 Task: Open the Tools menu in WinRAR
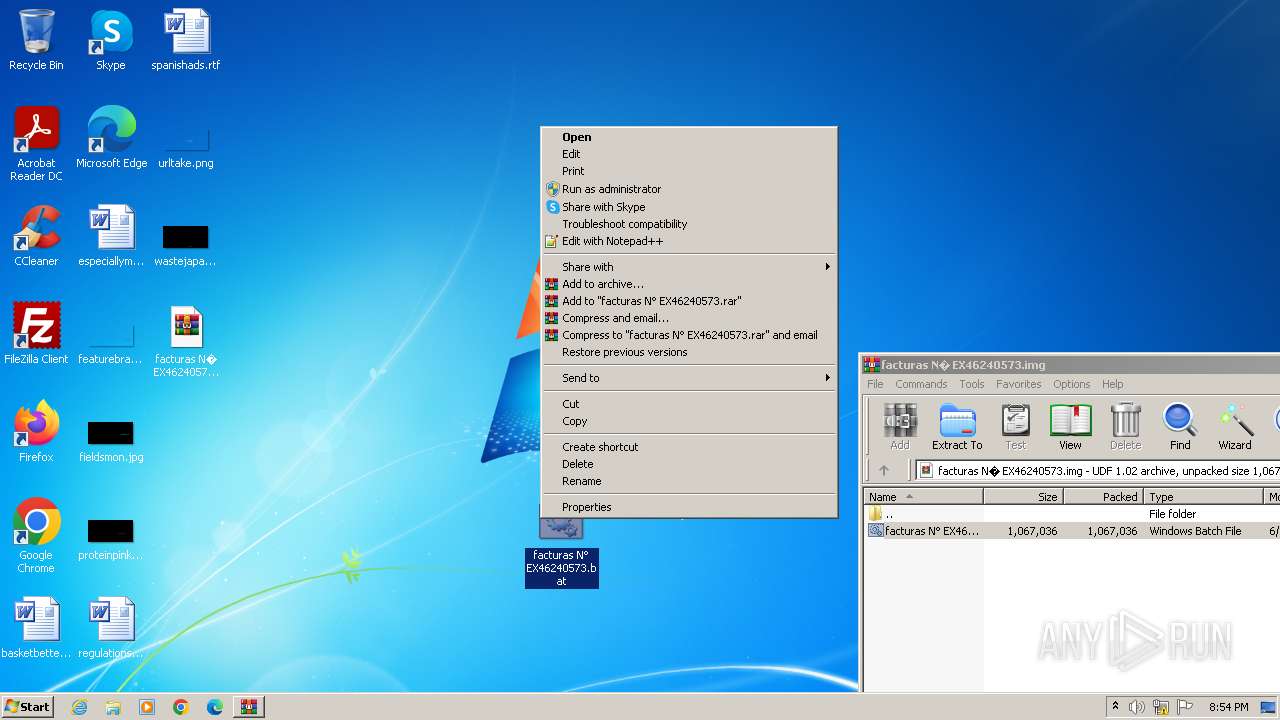pyautogui.click(x=972, y=384)
